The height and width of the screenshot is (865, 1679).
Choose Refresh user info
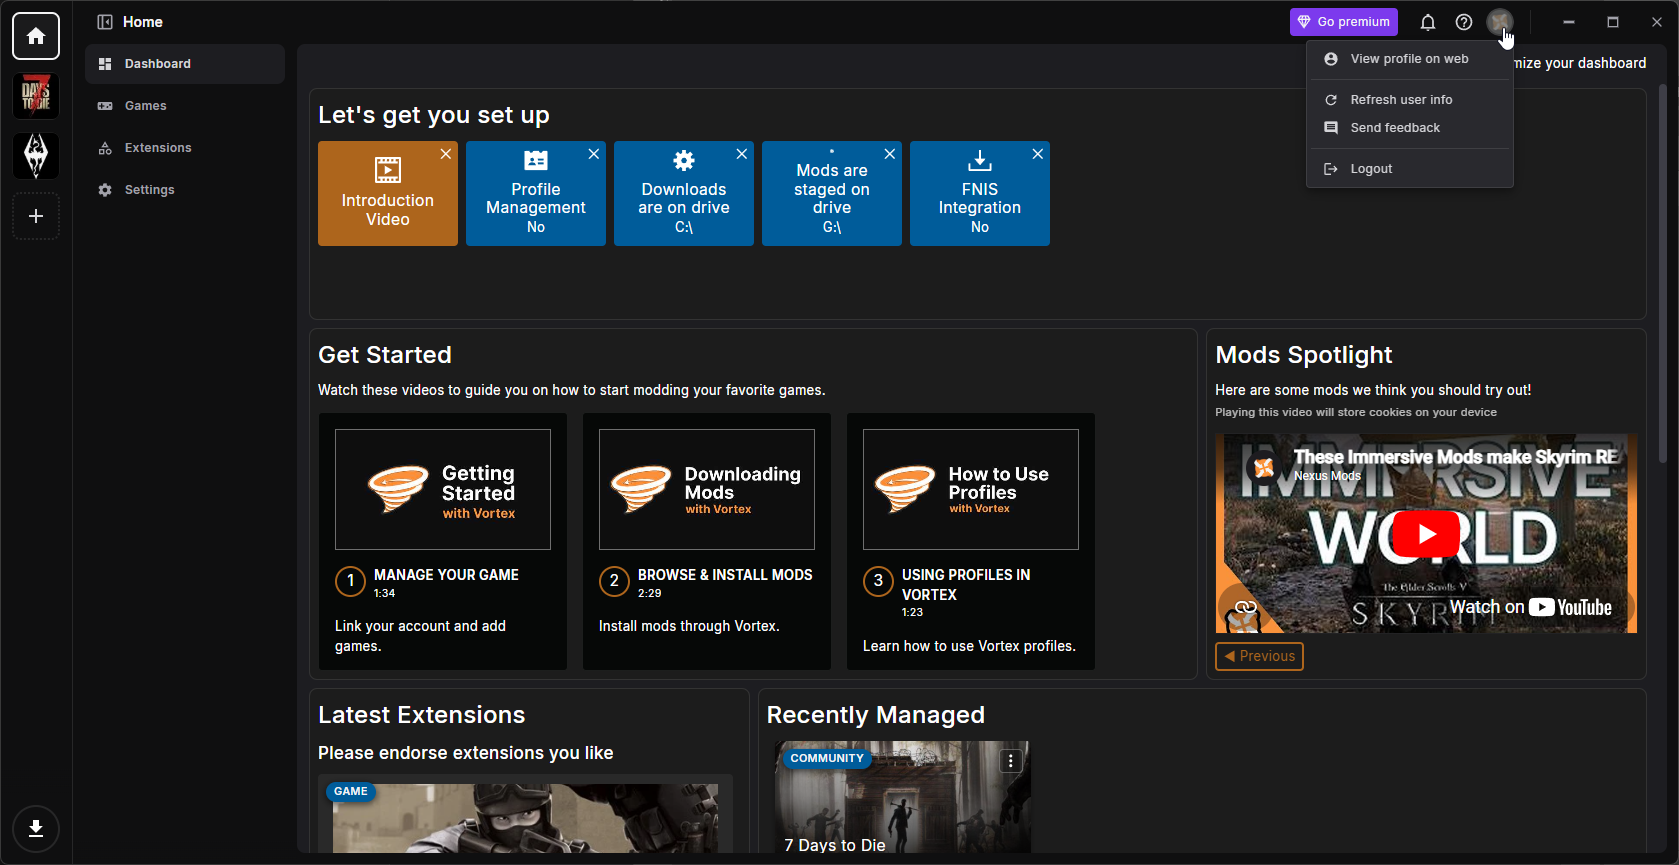click(x=1410, y=100)
